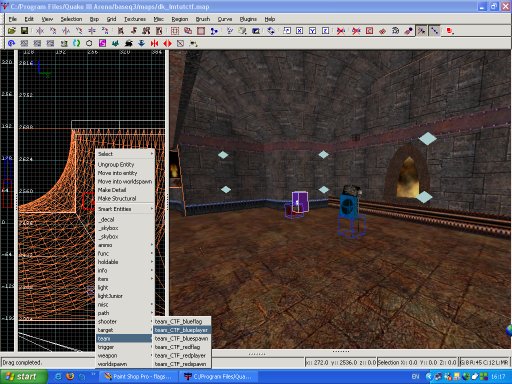Click the z-axis Flip toolbar icon
The image size is (512, 384).
[92, 31]
